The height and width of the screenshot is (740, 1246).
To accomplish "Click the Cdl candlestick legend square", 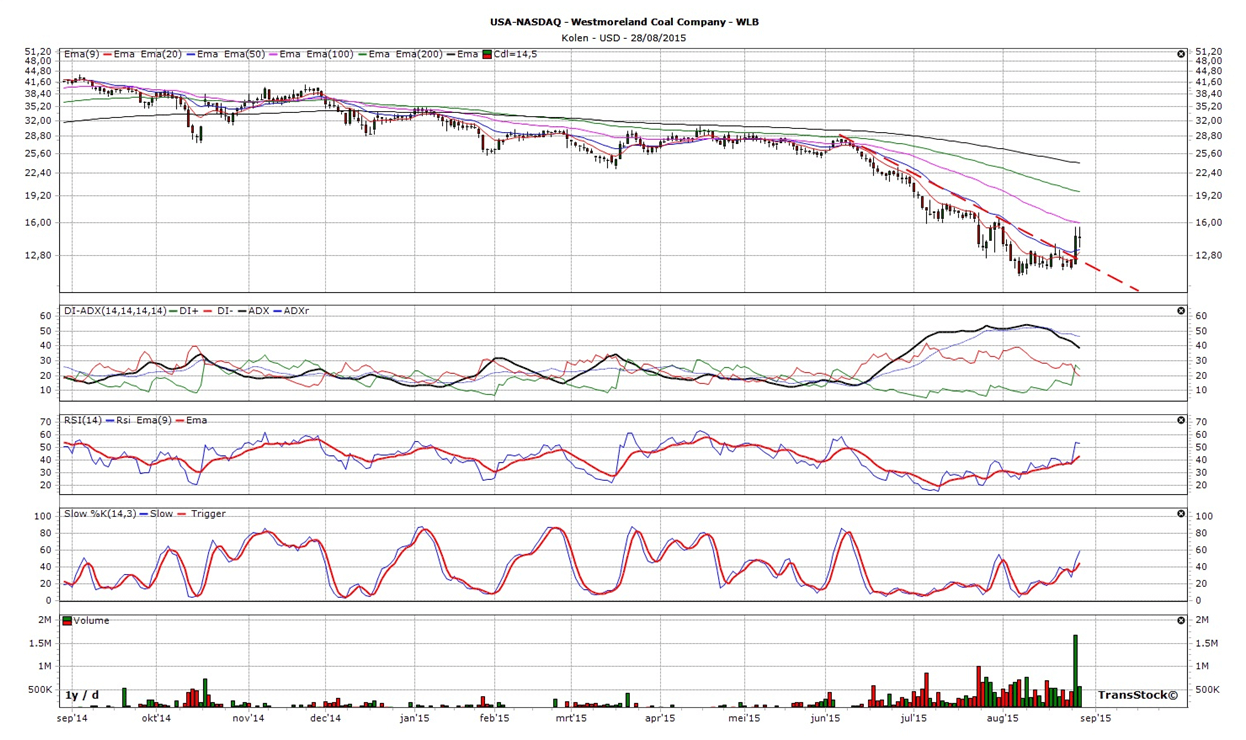I will 488,54.
